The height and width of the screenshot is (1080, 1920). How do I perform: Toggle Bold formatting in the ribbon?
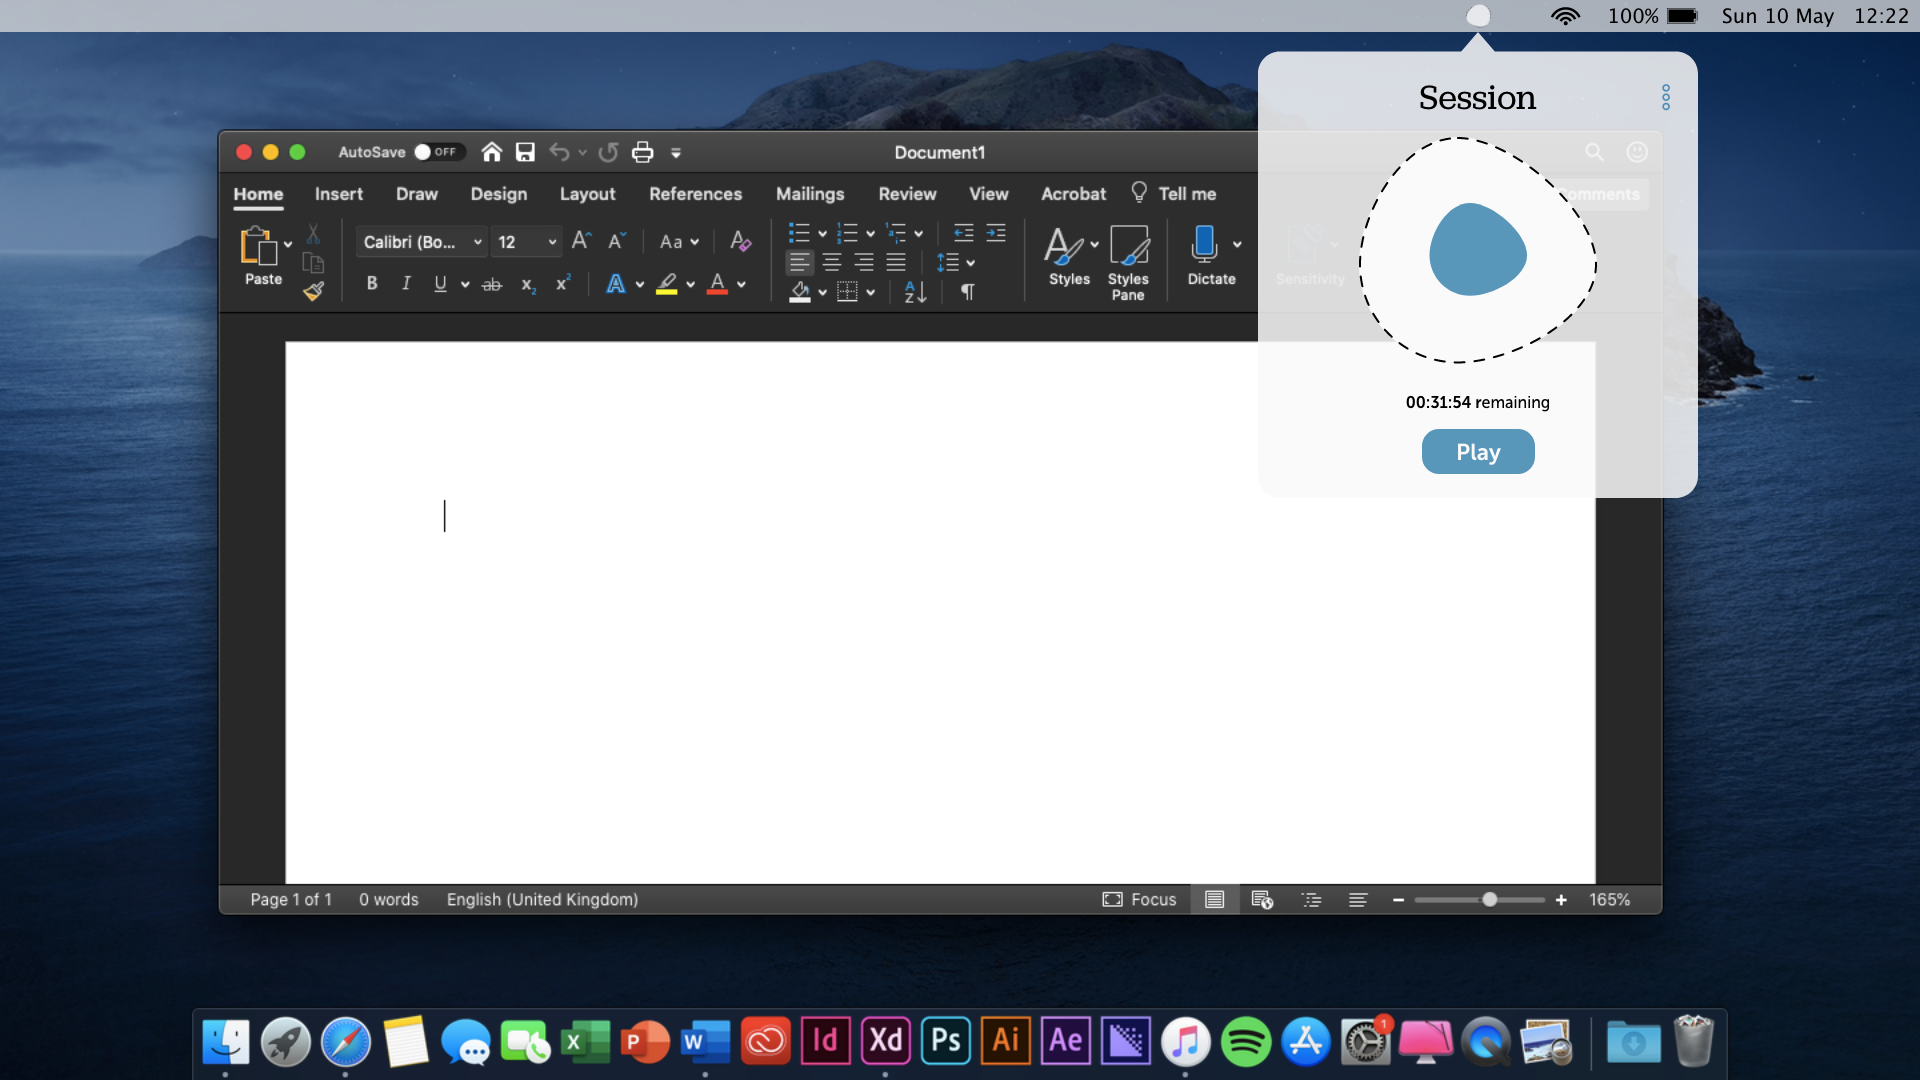[372, 284]
